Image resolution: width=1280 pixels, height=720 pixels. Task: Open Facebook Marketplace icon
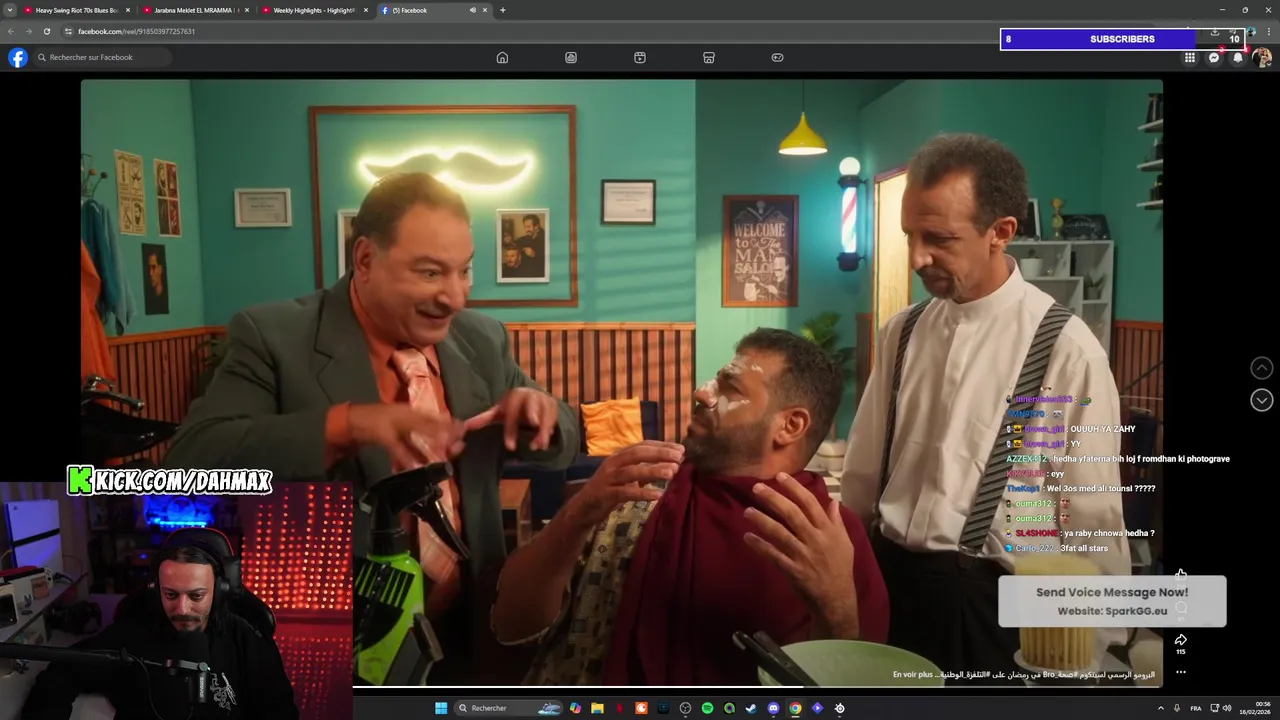pyautogui.click(x=709, y=57)
